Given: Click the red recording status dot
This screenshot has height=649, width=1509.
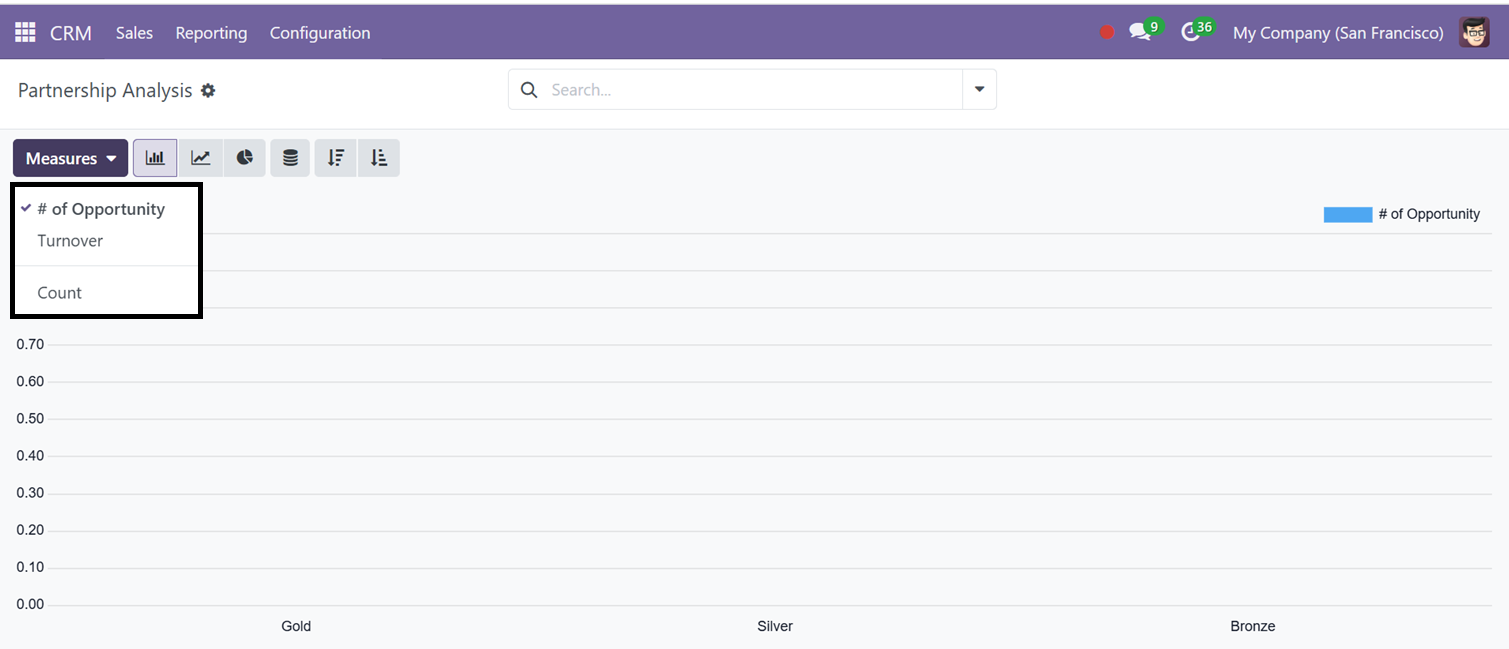Looking at the screenshot, I should pyautogui.click(x=1107, y=33).
